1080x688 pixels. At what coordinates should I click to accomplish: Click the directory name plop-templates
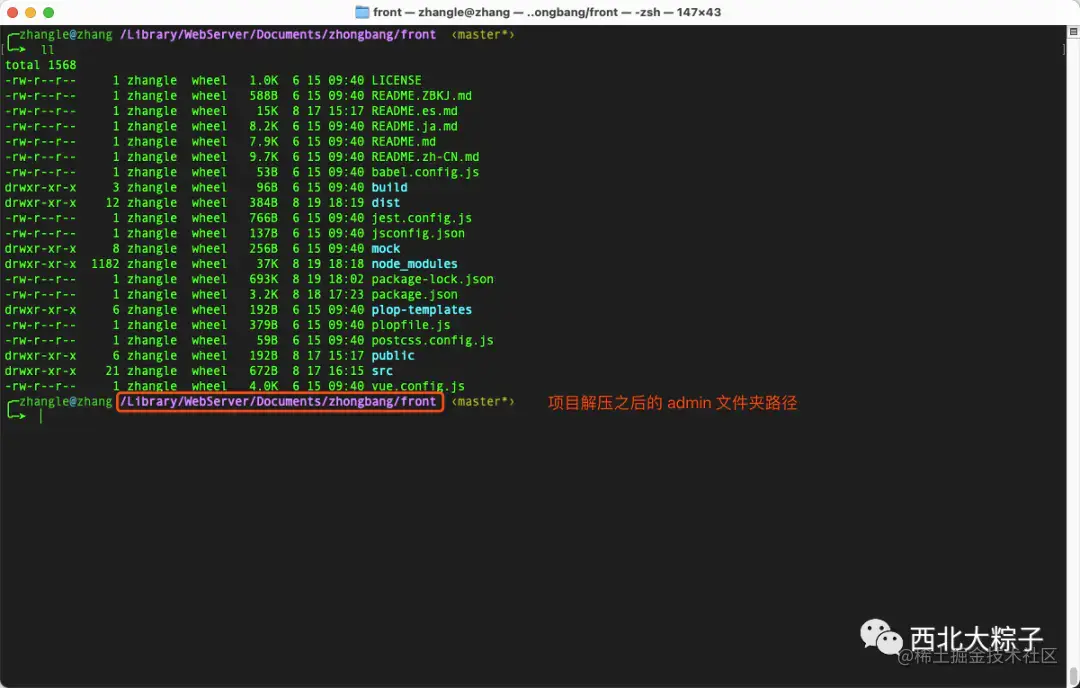pyautogui.click(x=422, y=309)
